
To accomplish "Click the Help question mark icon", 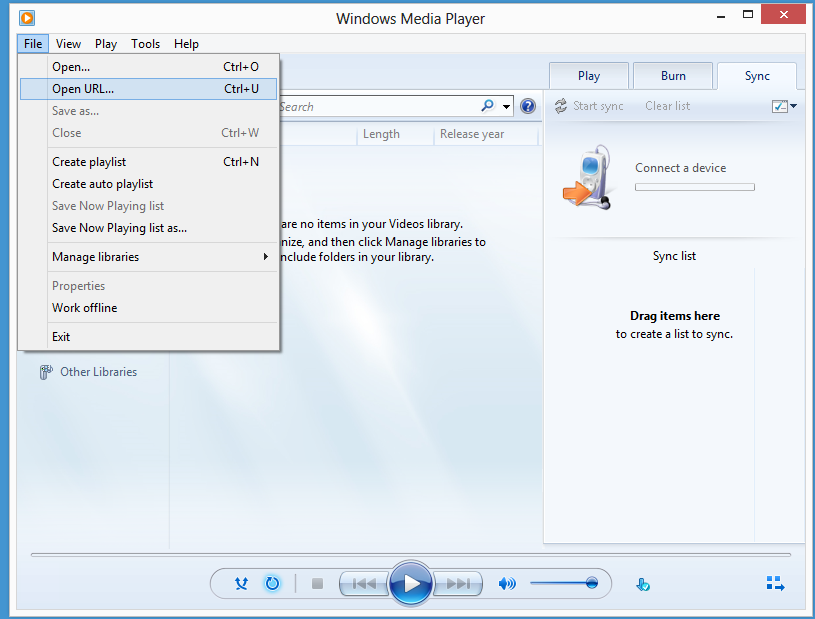I will pos(527,106).
